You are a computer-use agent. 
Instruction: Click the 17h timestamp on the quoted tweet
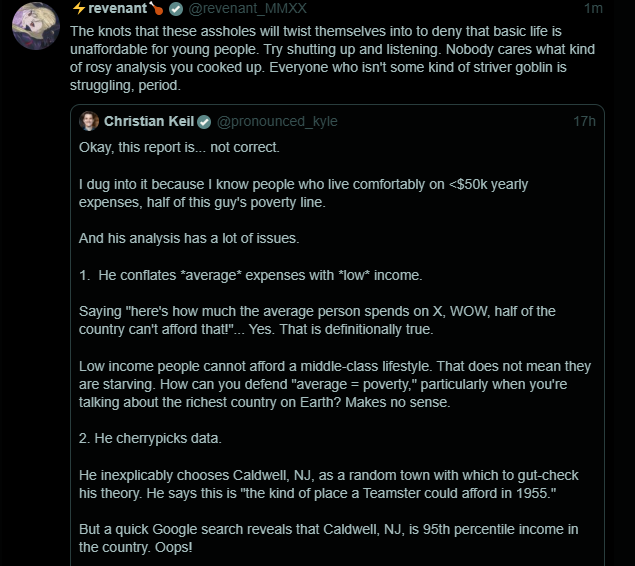click(x=584, y=121)
